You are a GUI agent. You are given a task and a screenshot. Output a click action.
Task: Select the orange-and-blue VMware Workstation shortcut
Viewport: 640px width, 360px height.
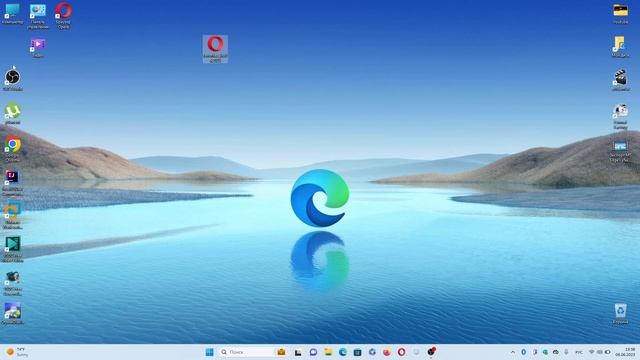[12, 216]
